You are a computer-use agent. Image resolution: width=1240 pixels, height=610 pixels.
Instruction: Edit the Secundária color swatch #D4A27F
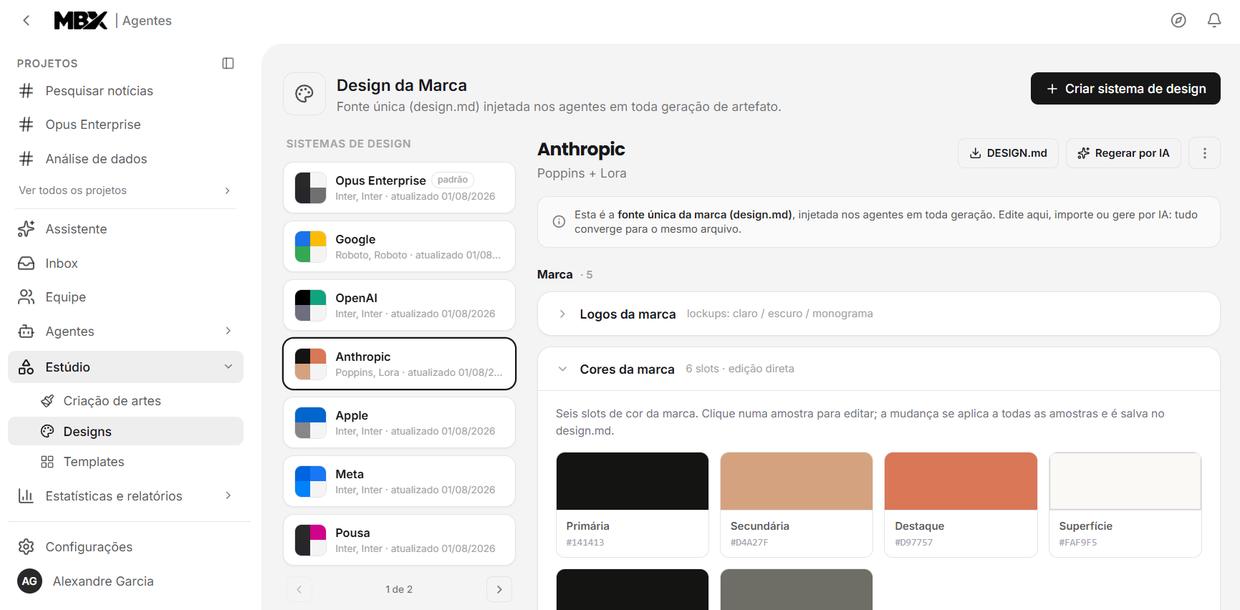[796, 481]
